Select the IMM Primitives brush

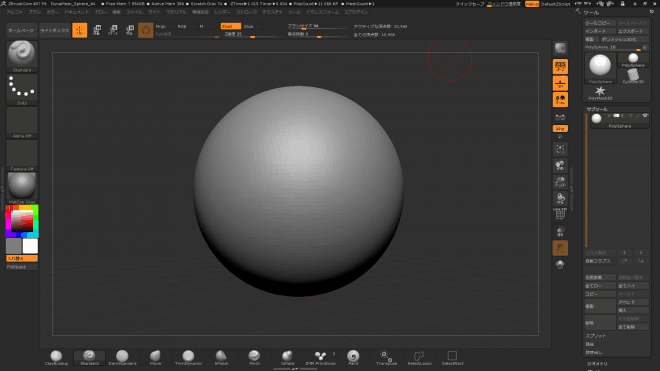pos(320,358)
